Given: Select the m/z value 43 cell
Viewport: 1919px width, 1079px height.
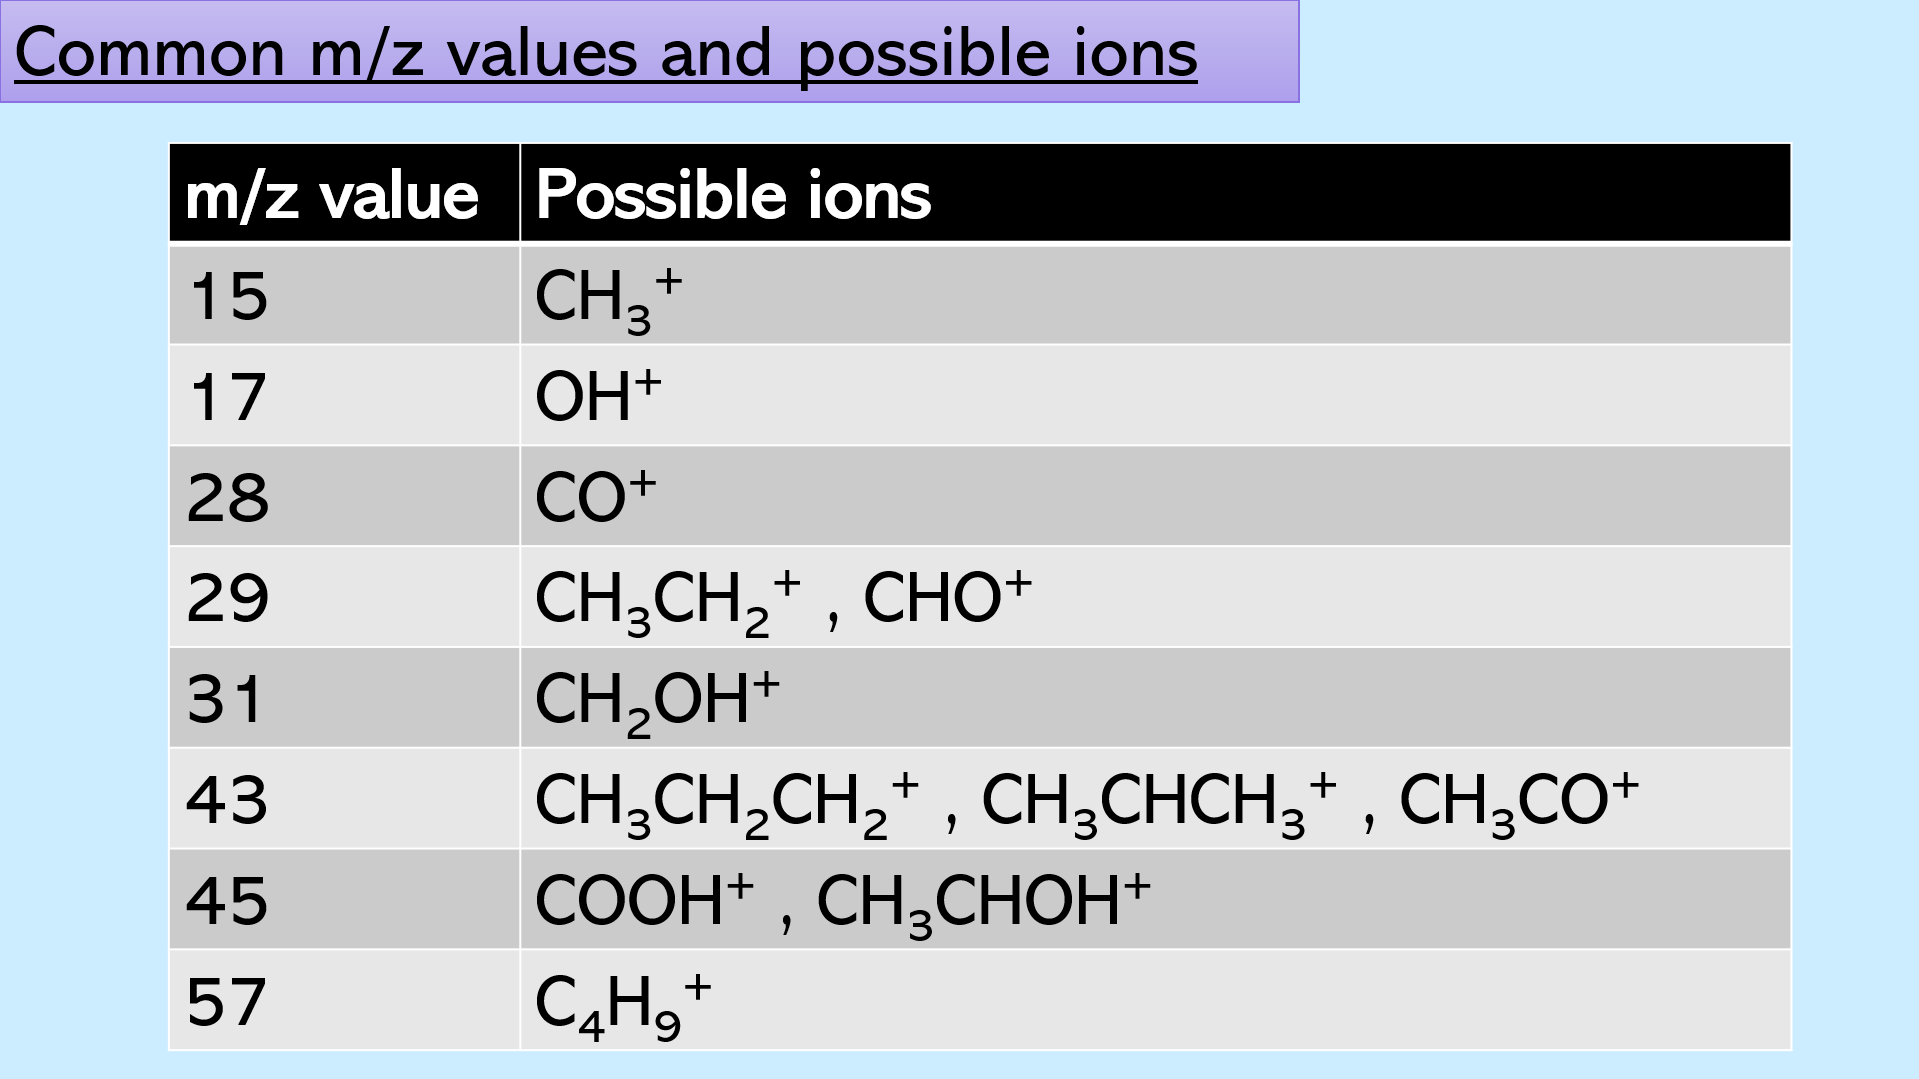Looking at the screenshot, I should (x=345, y=799).
